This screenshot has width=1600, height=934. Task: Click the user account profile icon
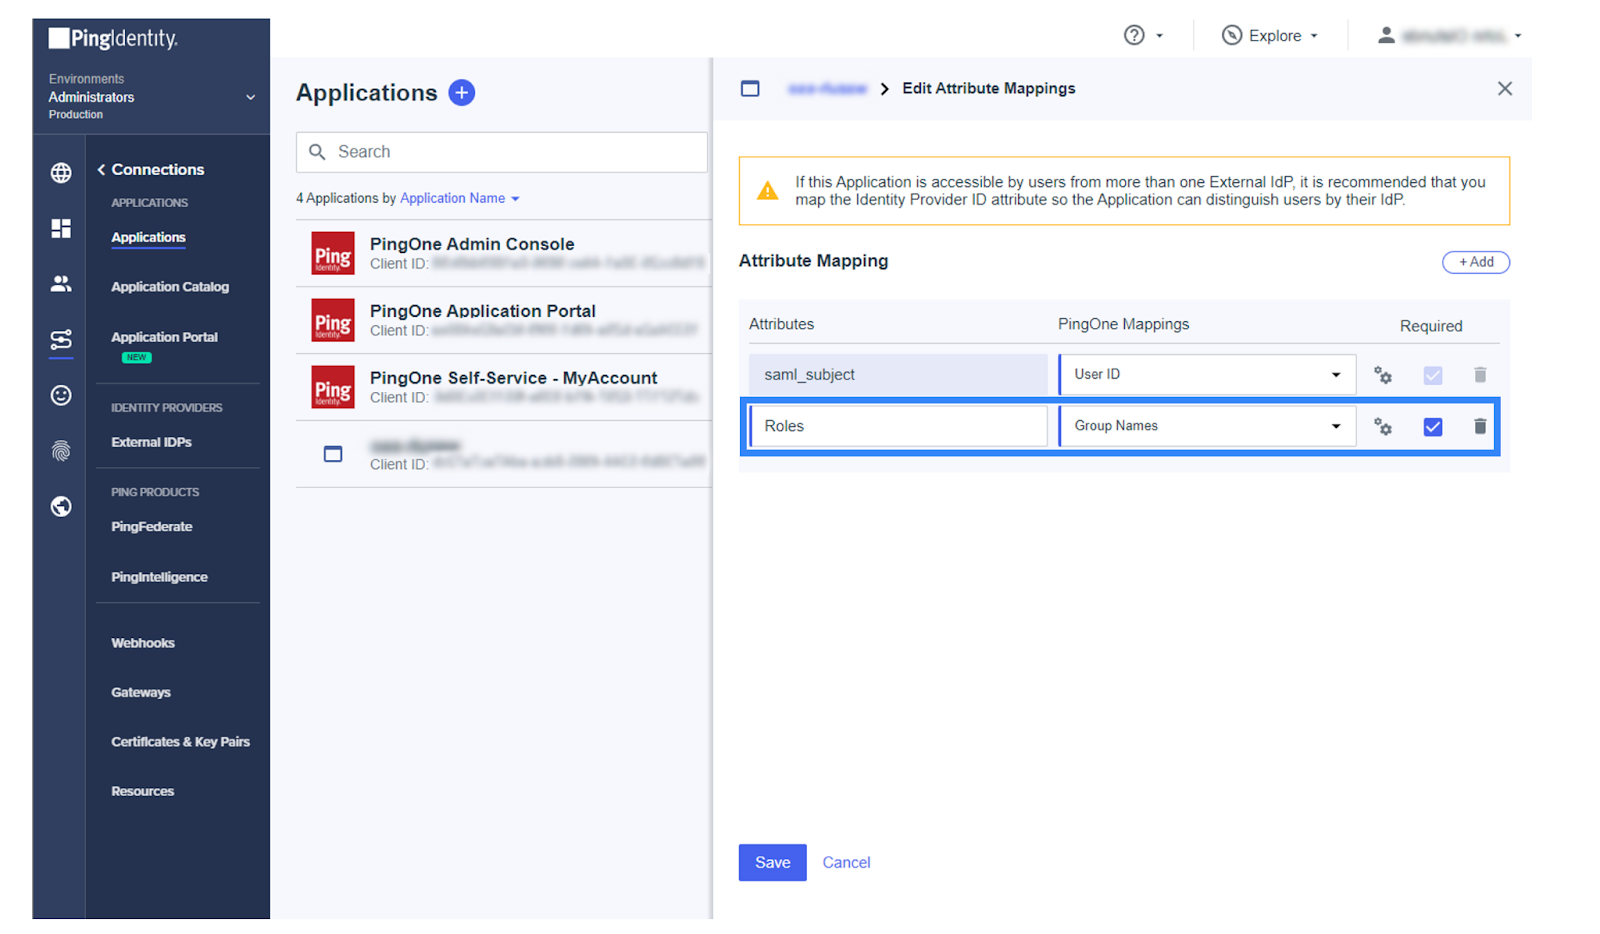(x=1386, y=36)
